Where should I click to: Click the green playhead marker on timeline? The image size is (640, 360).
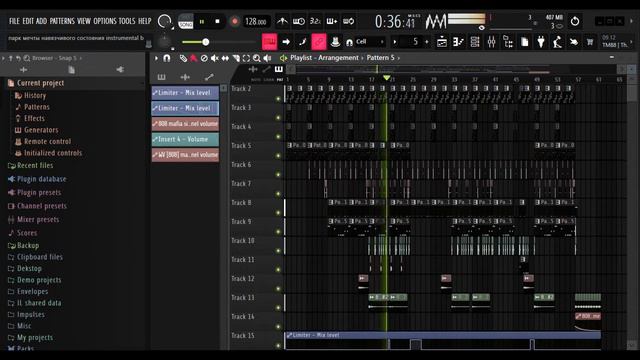387,78
